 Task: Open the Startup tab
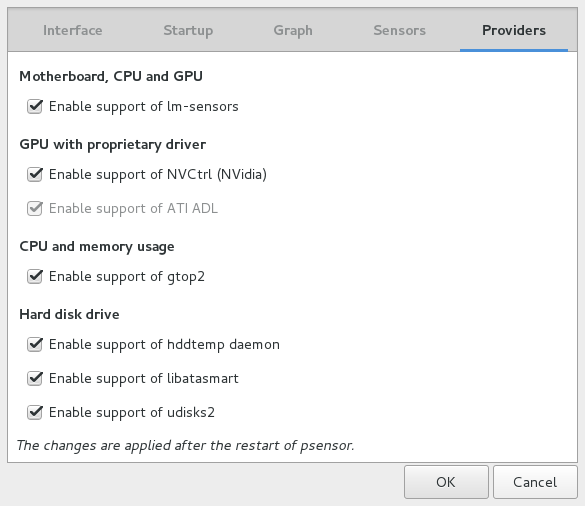(188, 30)
